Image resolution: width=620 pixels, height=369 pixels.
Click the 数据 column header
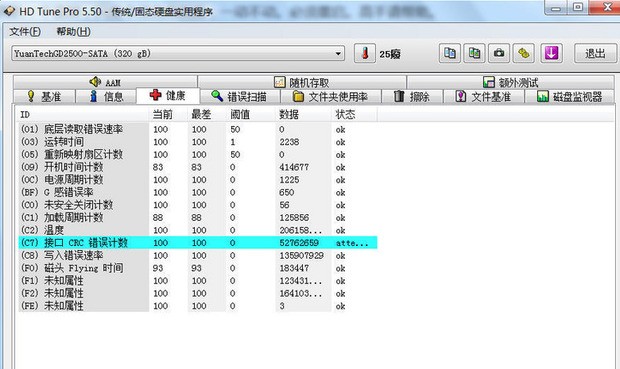click(303, 115)
